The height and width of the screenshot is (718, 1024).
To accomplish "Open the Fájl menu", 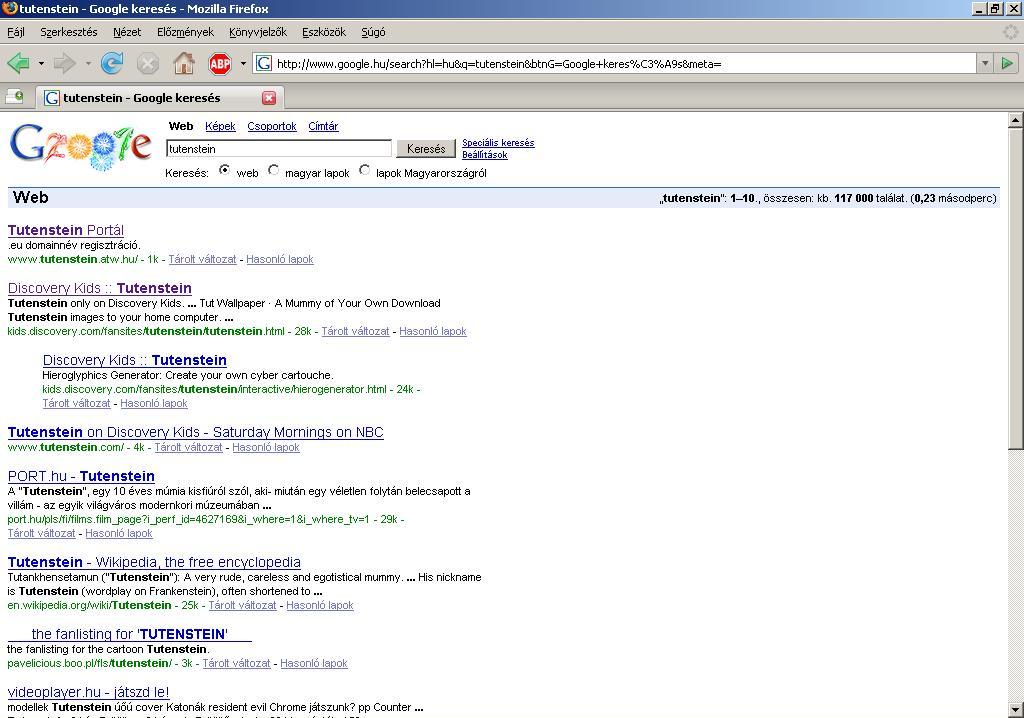I will (16, 32).
